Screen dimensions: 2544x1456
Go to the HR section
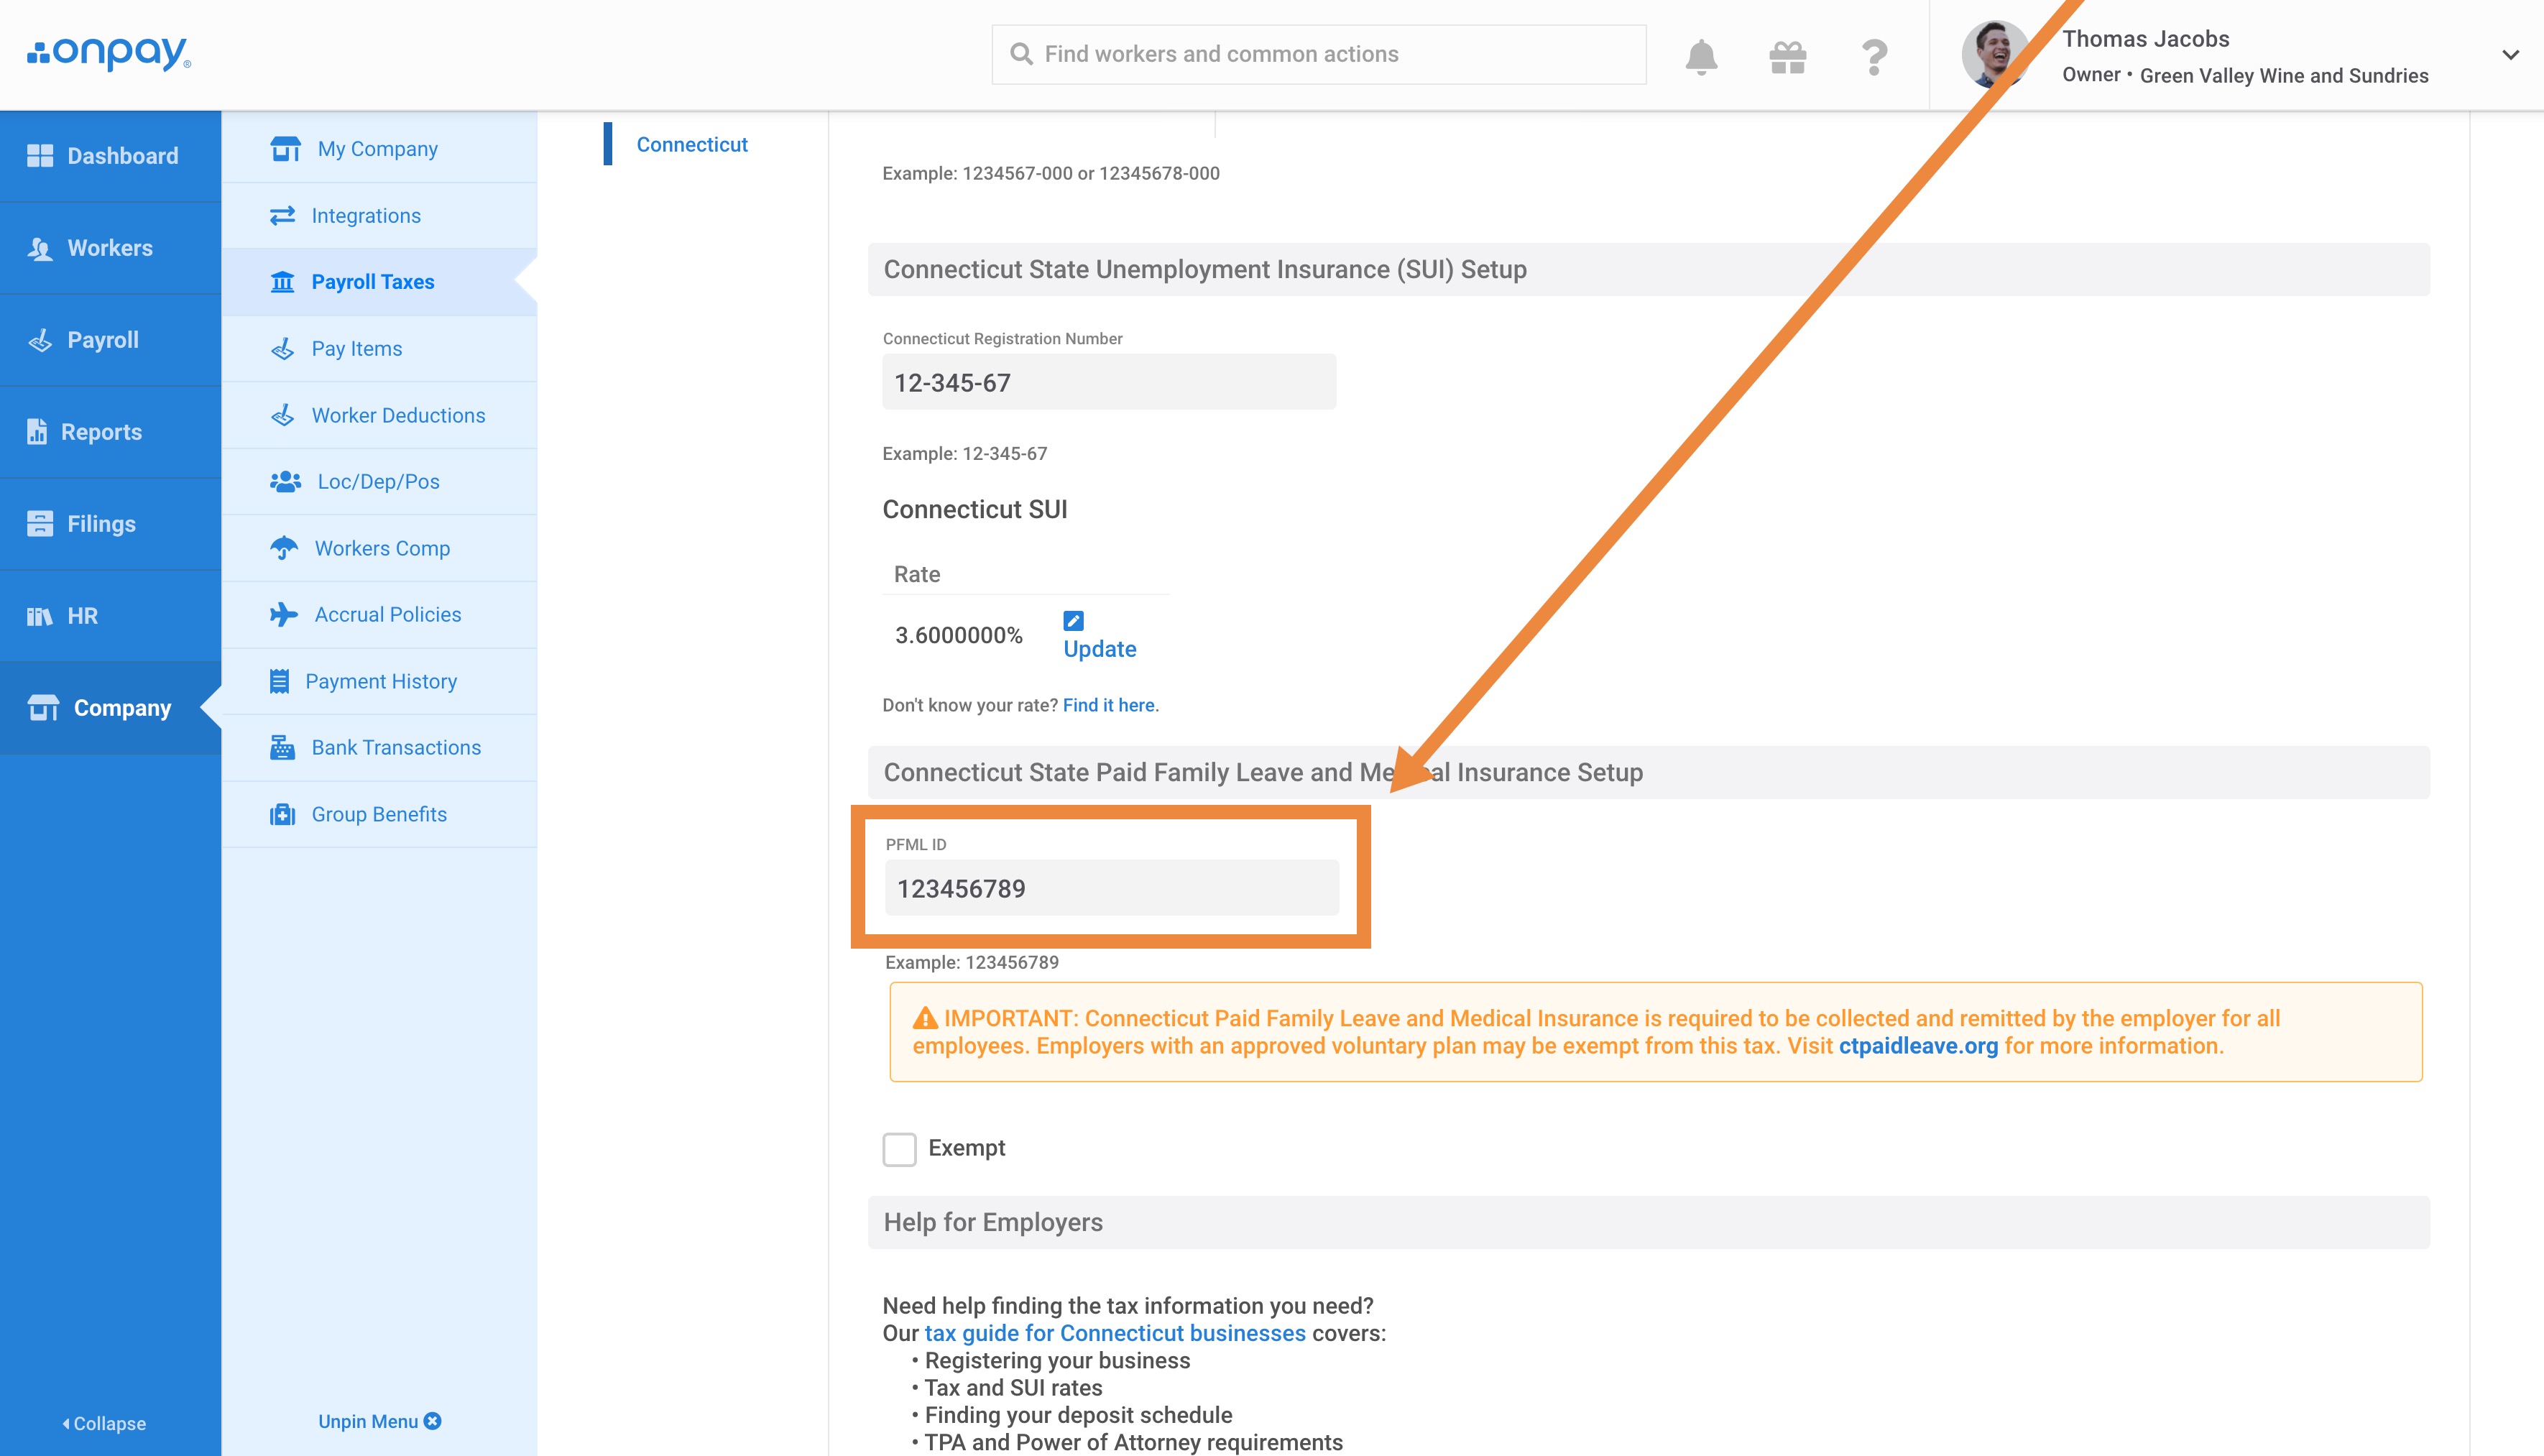tap(110, 616)
